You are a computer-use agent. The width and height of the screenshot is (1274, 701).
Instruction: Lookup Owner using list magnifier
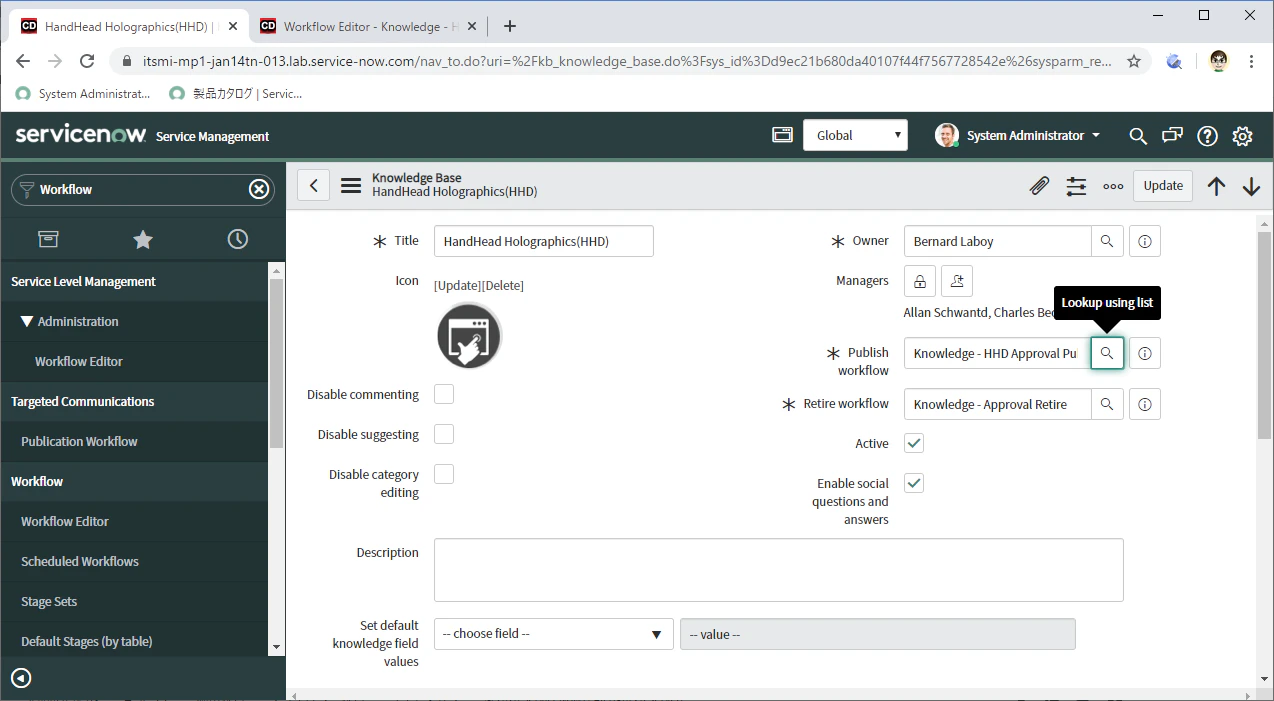(x=1107, y=241)
